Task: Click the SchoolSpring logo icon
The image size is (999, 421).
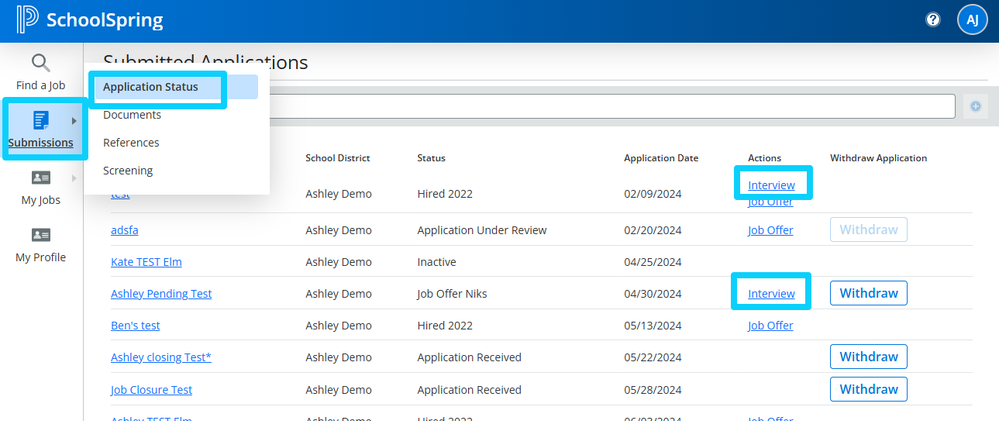Action: pyautogui.click(x=27, y=20)
